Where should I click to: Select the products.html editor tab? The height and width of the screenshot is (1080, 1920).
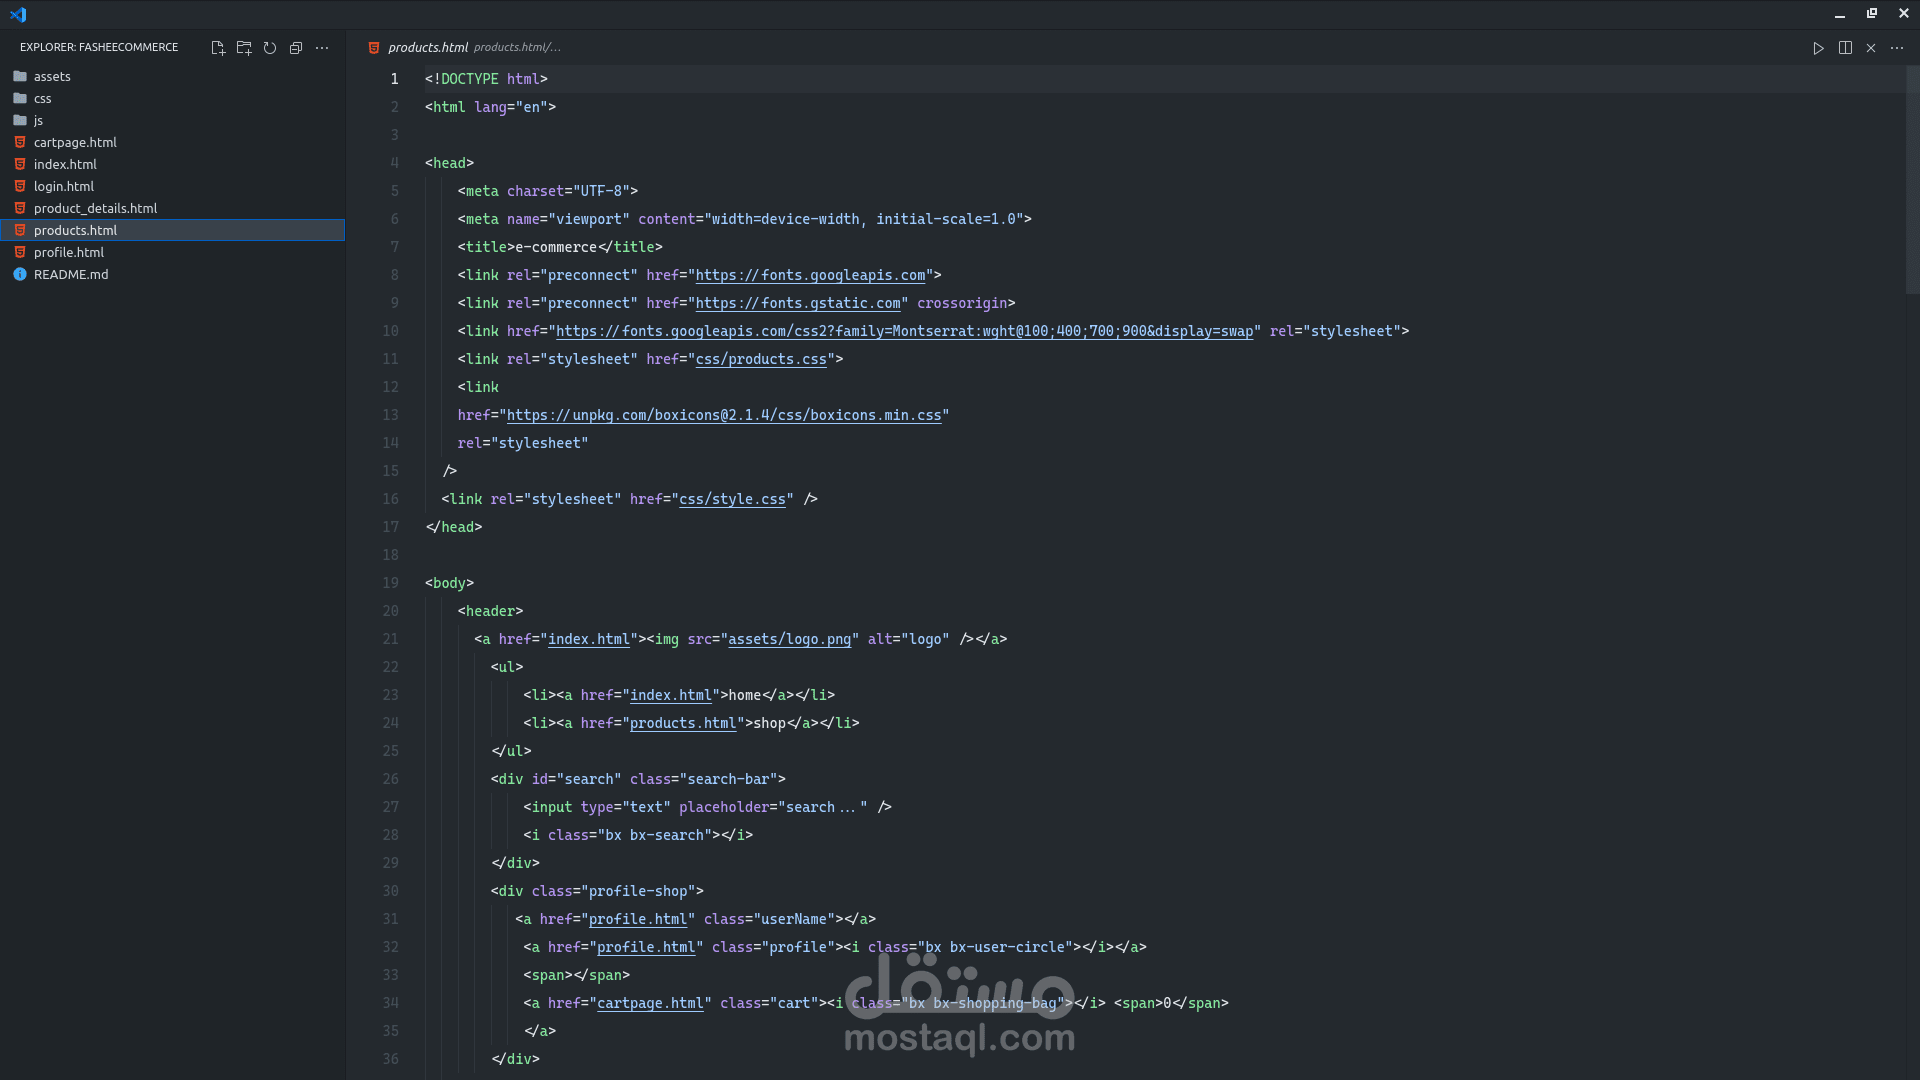click(x=428, y=47)
